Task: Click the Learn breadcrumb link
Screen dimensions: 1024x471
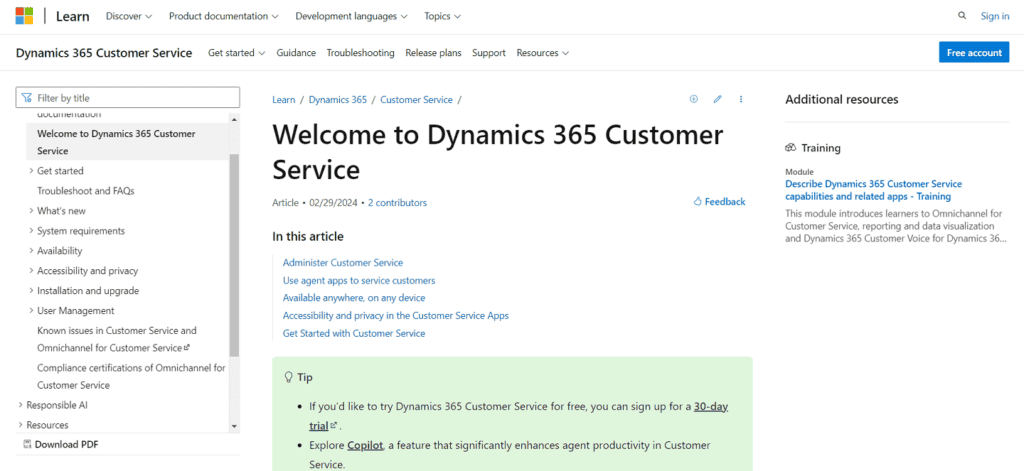Action: click(x=283, y=100)
